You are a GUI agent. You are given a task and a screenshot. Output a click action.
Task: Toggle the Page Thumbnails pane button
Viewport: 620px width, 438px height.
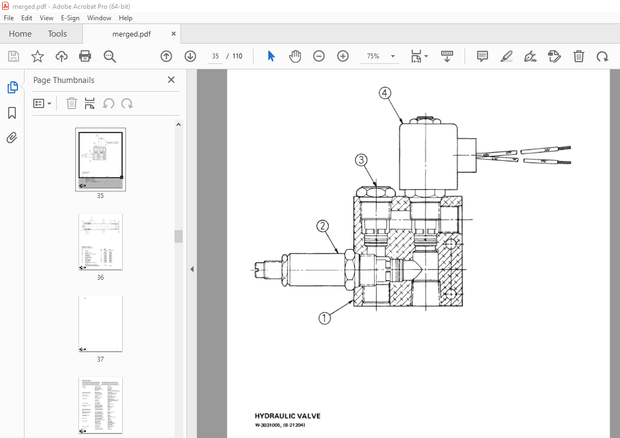[12, 88]
